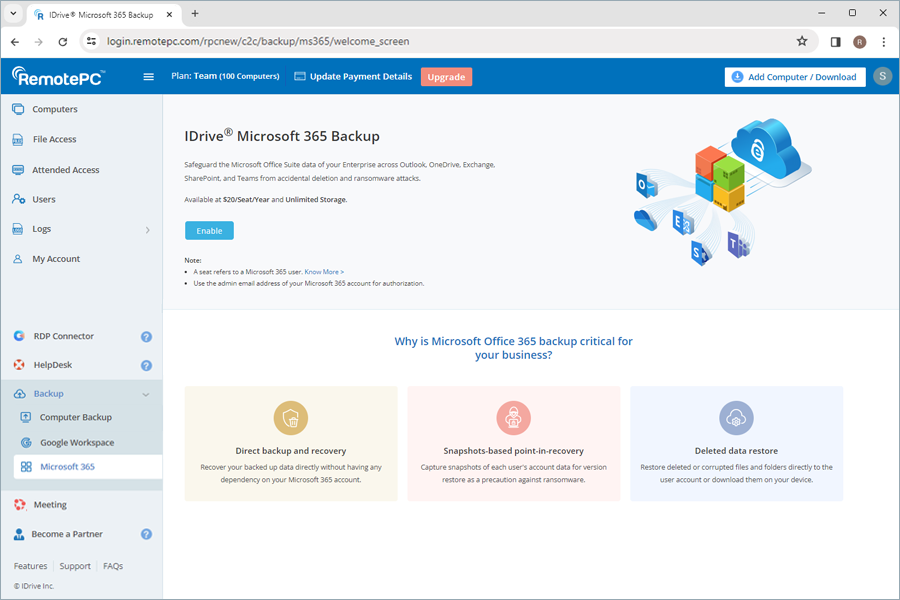Image resolution: width=900 pixels, height=600 pixels.
Task: Click the Microsoft 365 grid icon
Action: [x=26, y=467]
